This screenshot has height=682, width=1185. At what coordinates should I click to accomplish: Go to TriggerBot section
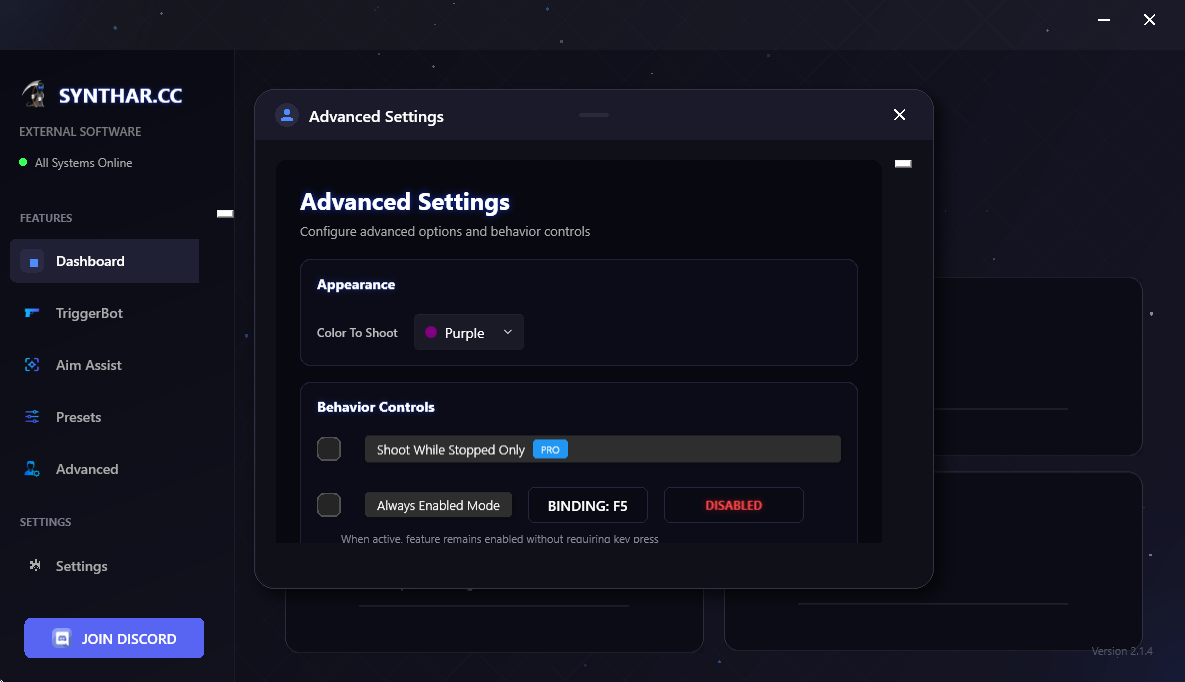[x=104, y=313]
